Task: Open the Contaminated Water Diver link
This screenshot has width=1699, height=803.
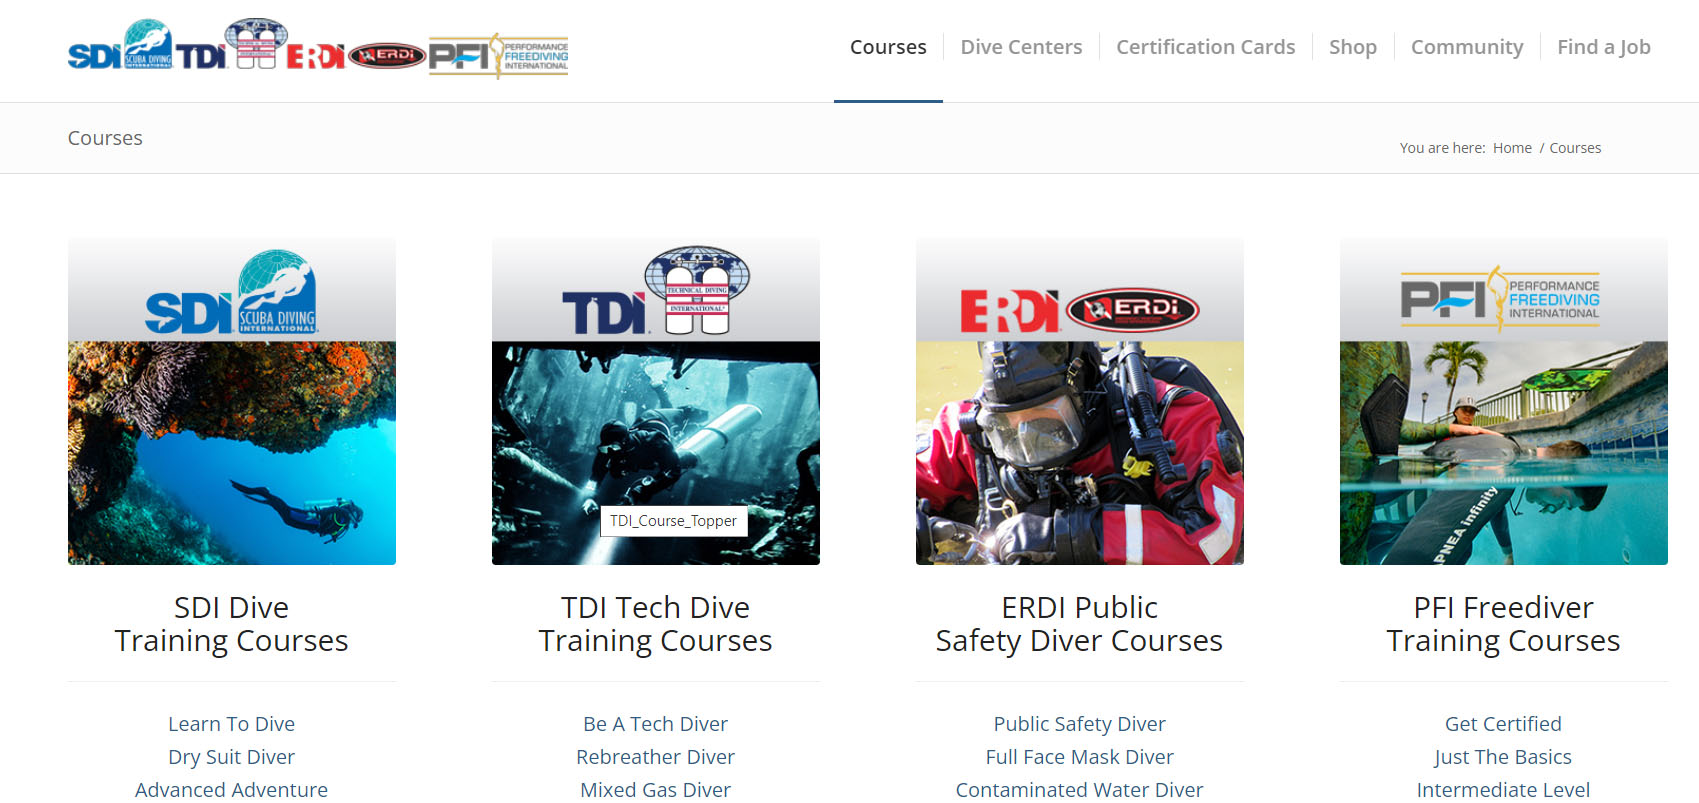Action: (x=1080, y=790)
